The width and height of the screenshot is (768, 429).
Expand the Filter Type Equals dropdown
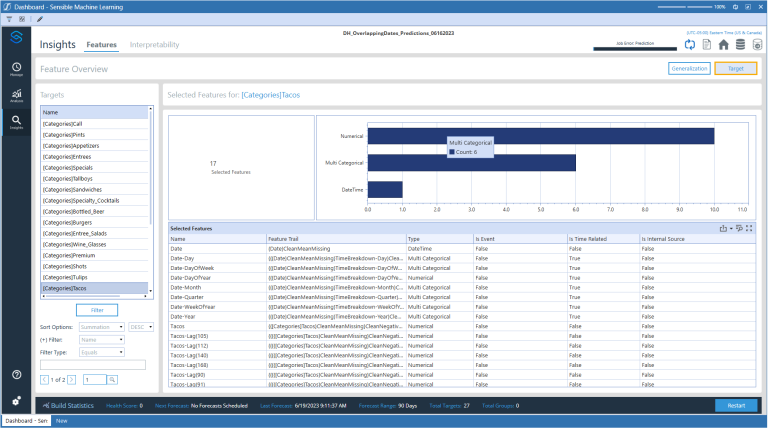point(101,351)
